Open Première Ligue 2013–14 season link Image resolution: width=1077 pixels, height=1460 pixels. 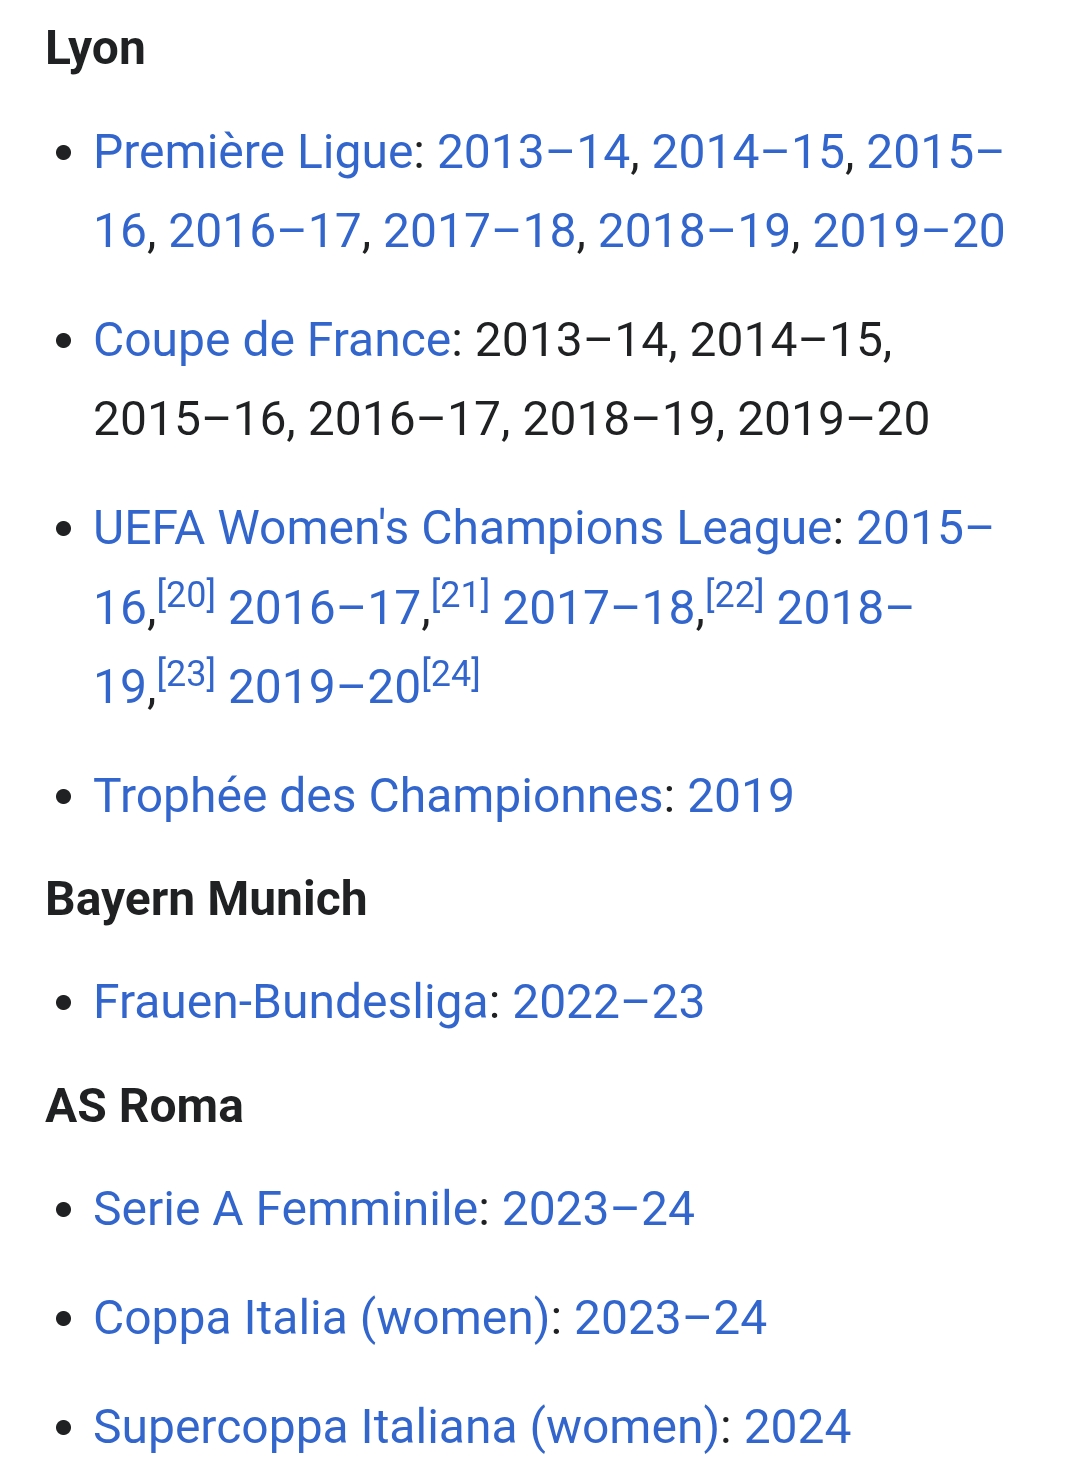pos(533,153)
